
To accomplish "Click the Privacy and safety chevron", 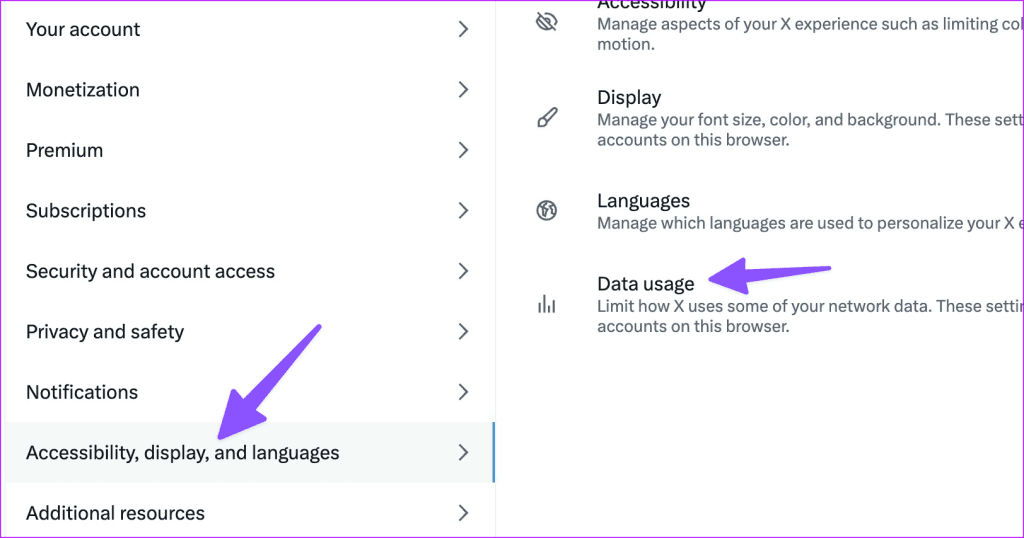I will click(463, 332).
